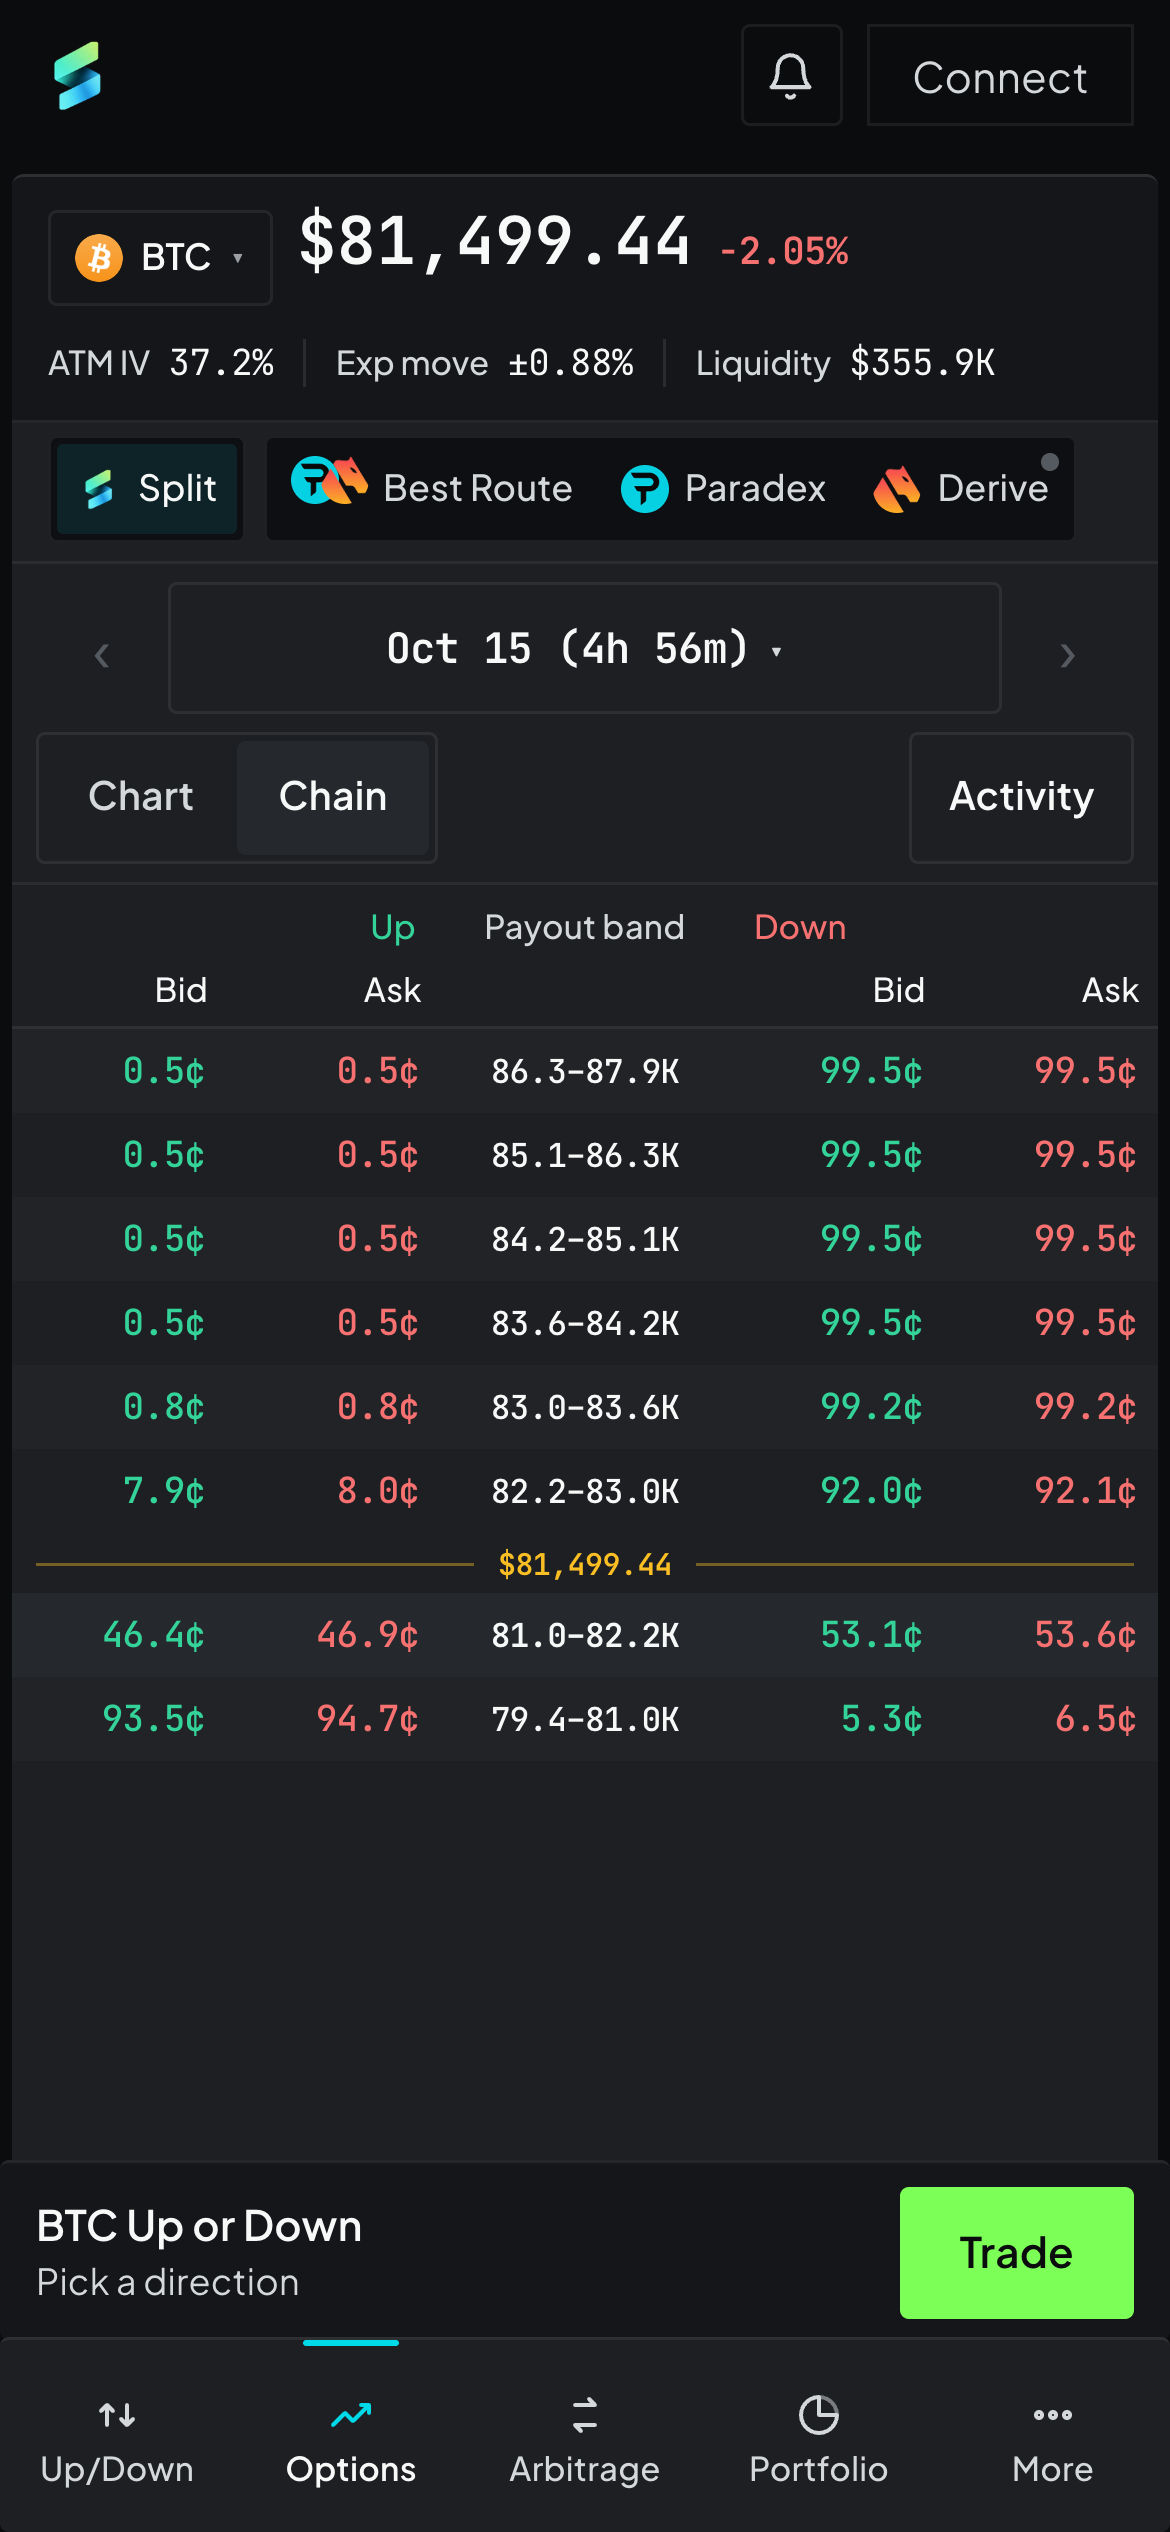Image resolution: width=1170 pixels, height=2532 pixels.
Task: Select the 83.0-83.6K payout band
Action: [585, 1407]
